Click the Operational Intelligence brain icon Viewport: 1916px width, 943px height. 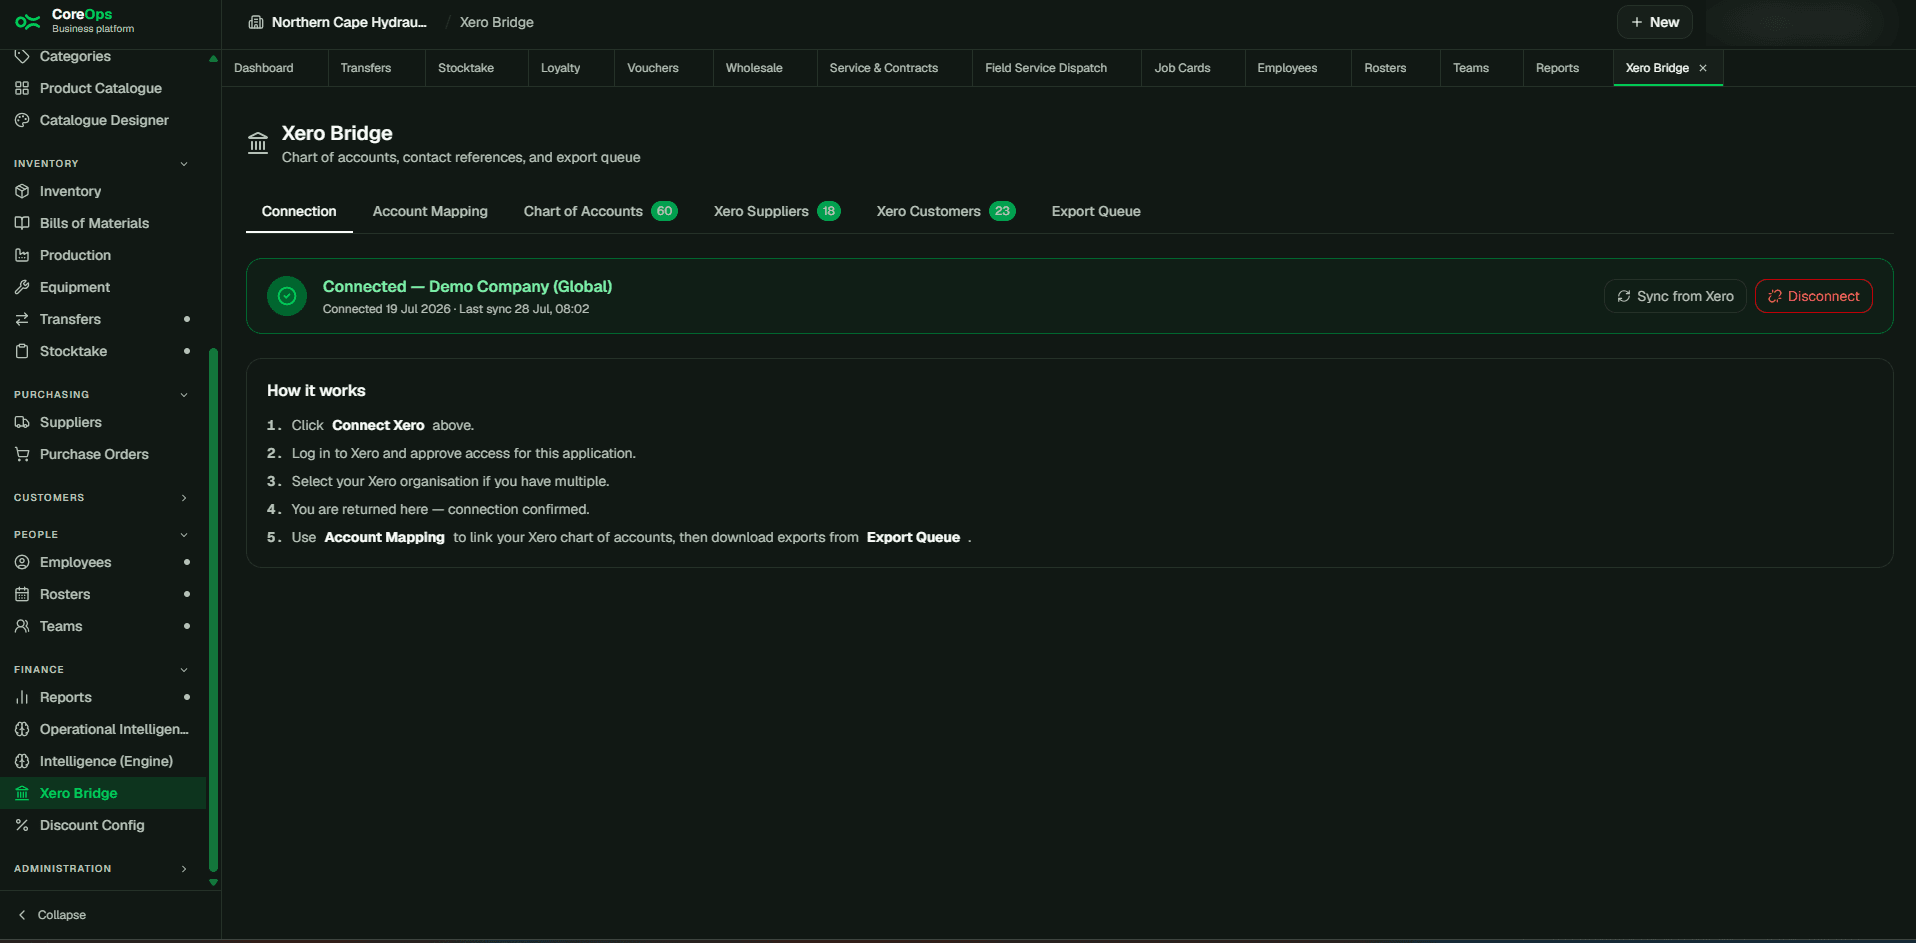point(22,729)
